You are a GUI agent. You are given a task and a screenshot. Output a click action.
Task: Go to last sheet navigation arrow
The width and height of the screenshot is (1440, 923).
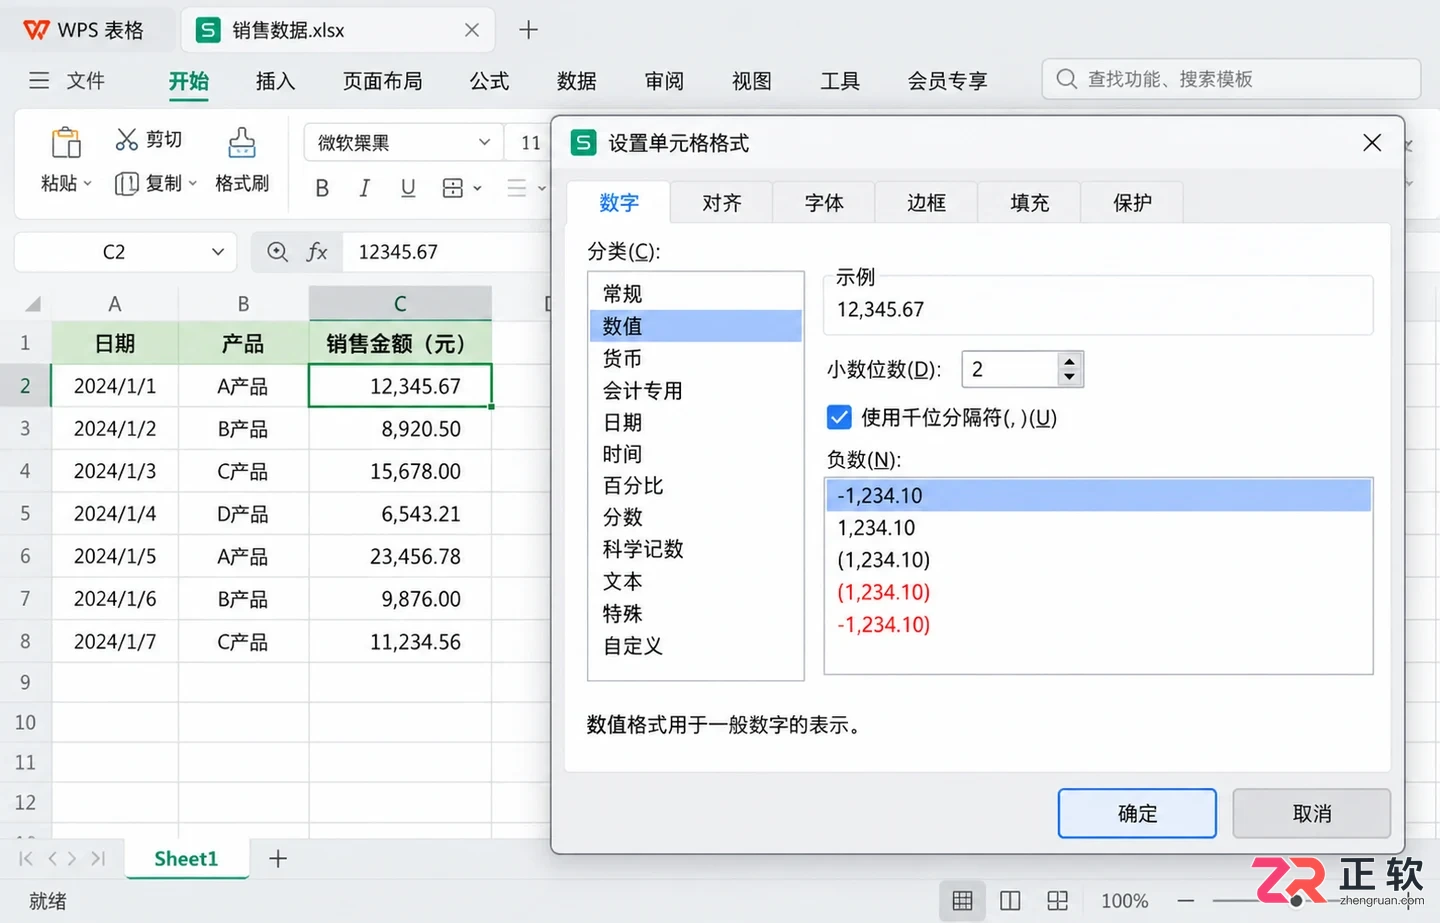click(98, 858)
